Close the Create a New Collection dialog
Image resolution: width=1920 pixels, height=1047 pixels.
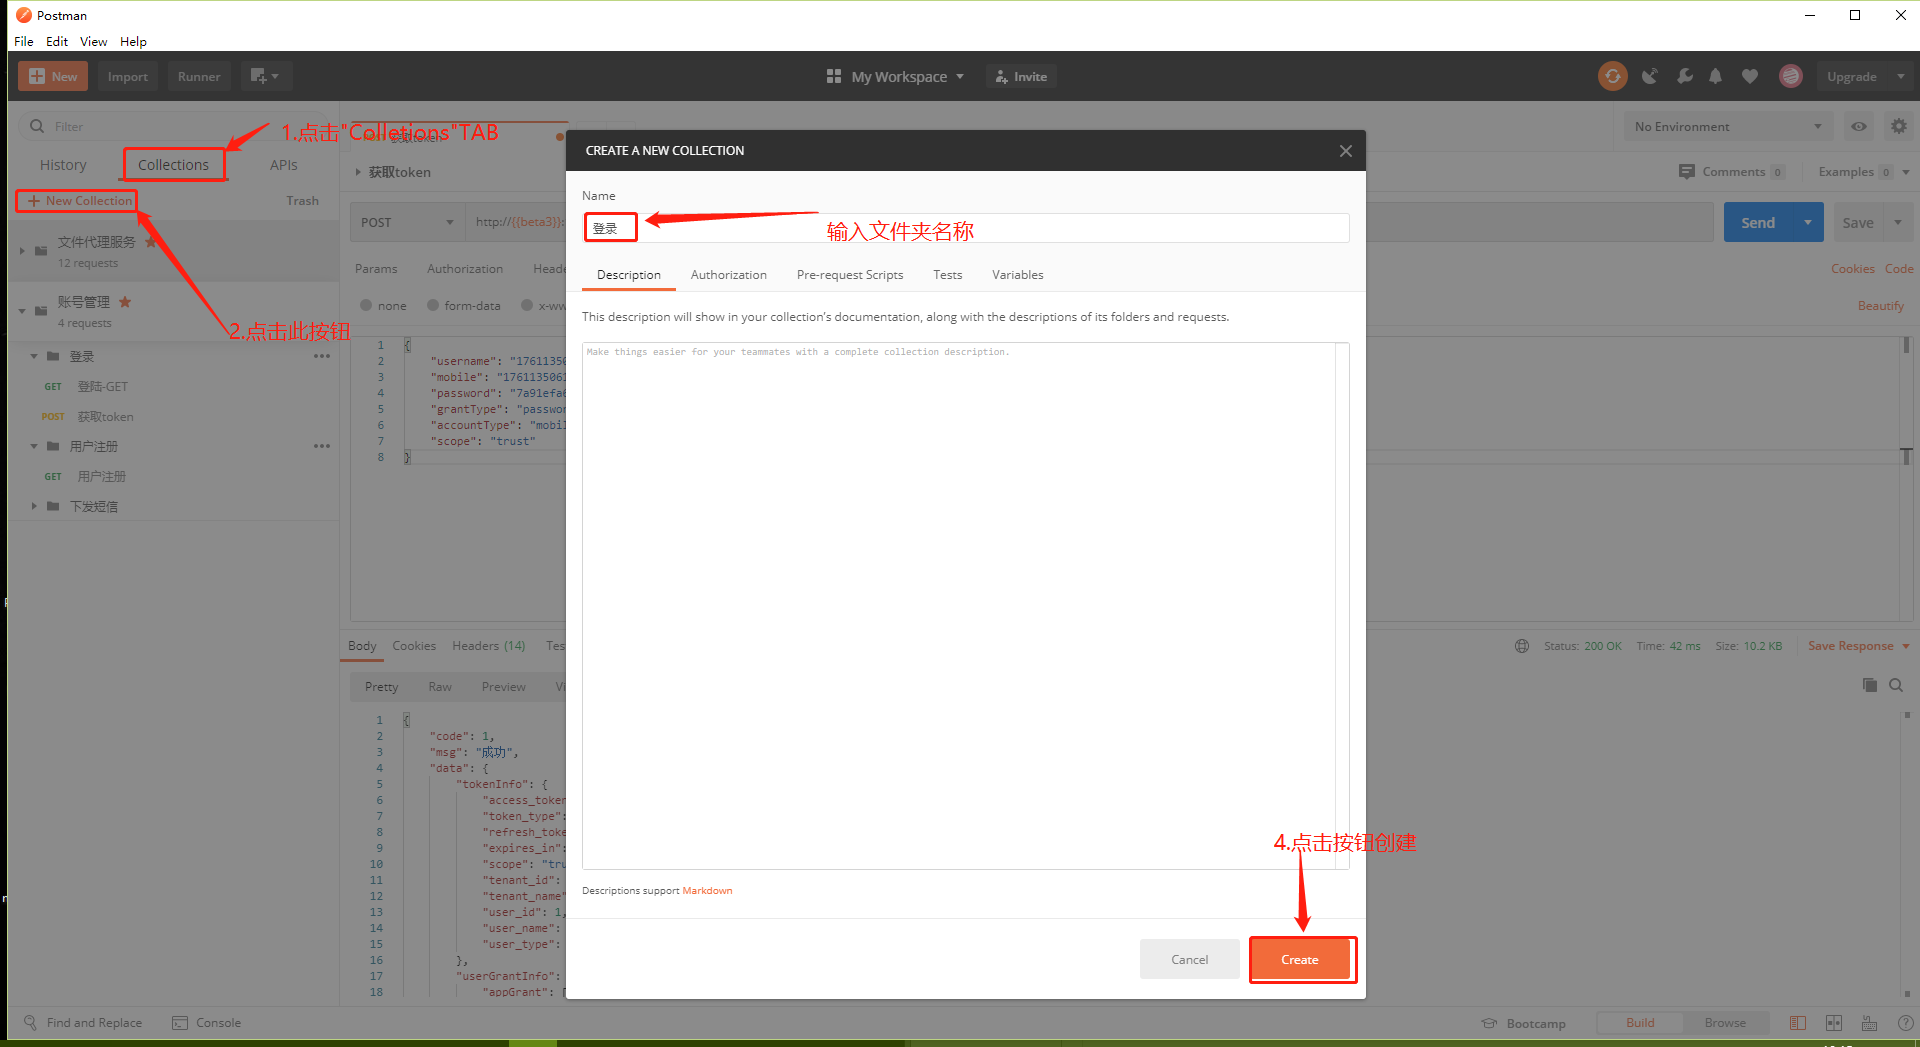[x=1345, y=151]
